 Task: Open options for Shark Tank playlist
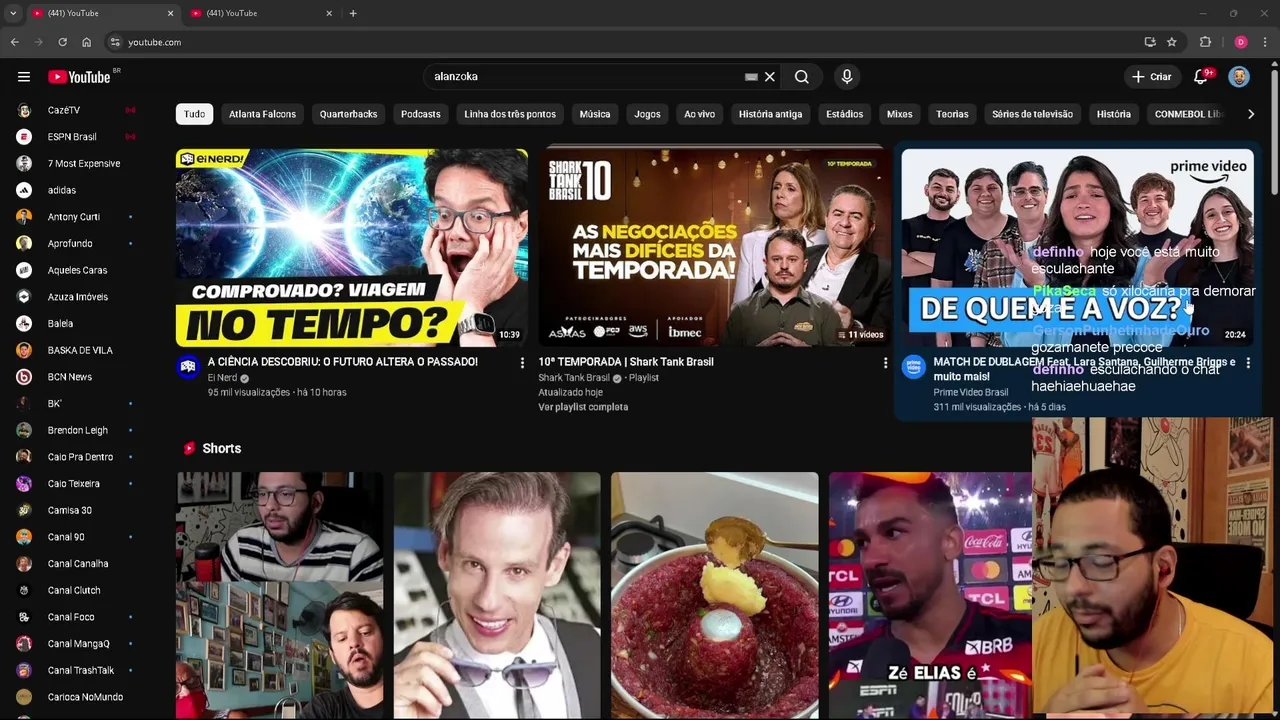pyautogui.click(x=884, y=363)
